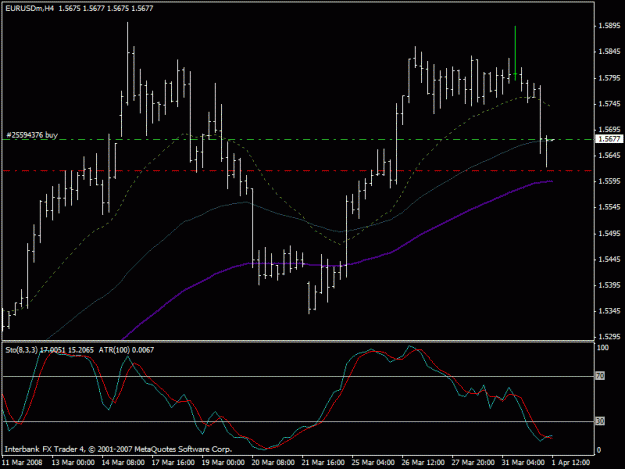Click the 13 Mar 00:00 time label
Screen dimensions: 625x469
(x=73, y=462)
